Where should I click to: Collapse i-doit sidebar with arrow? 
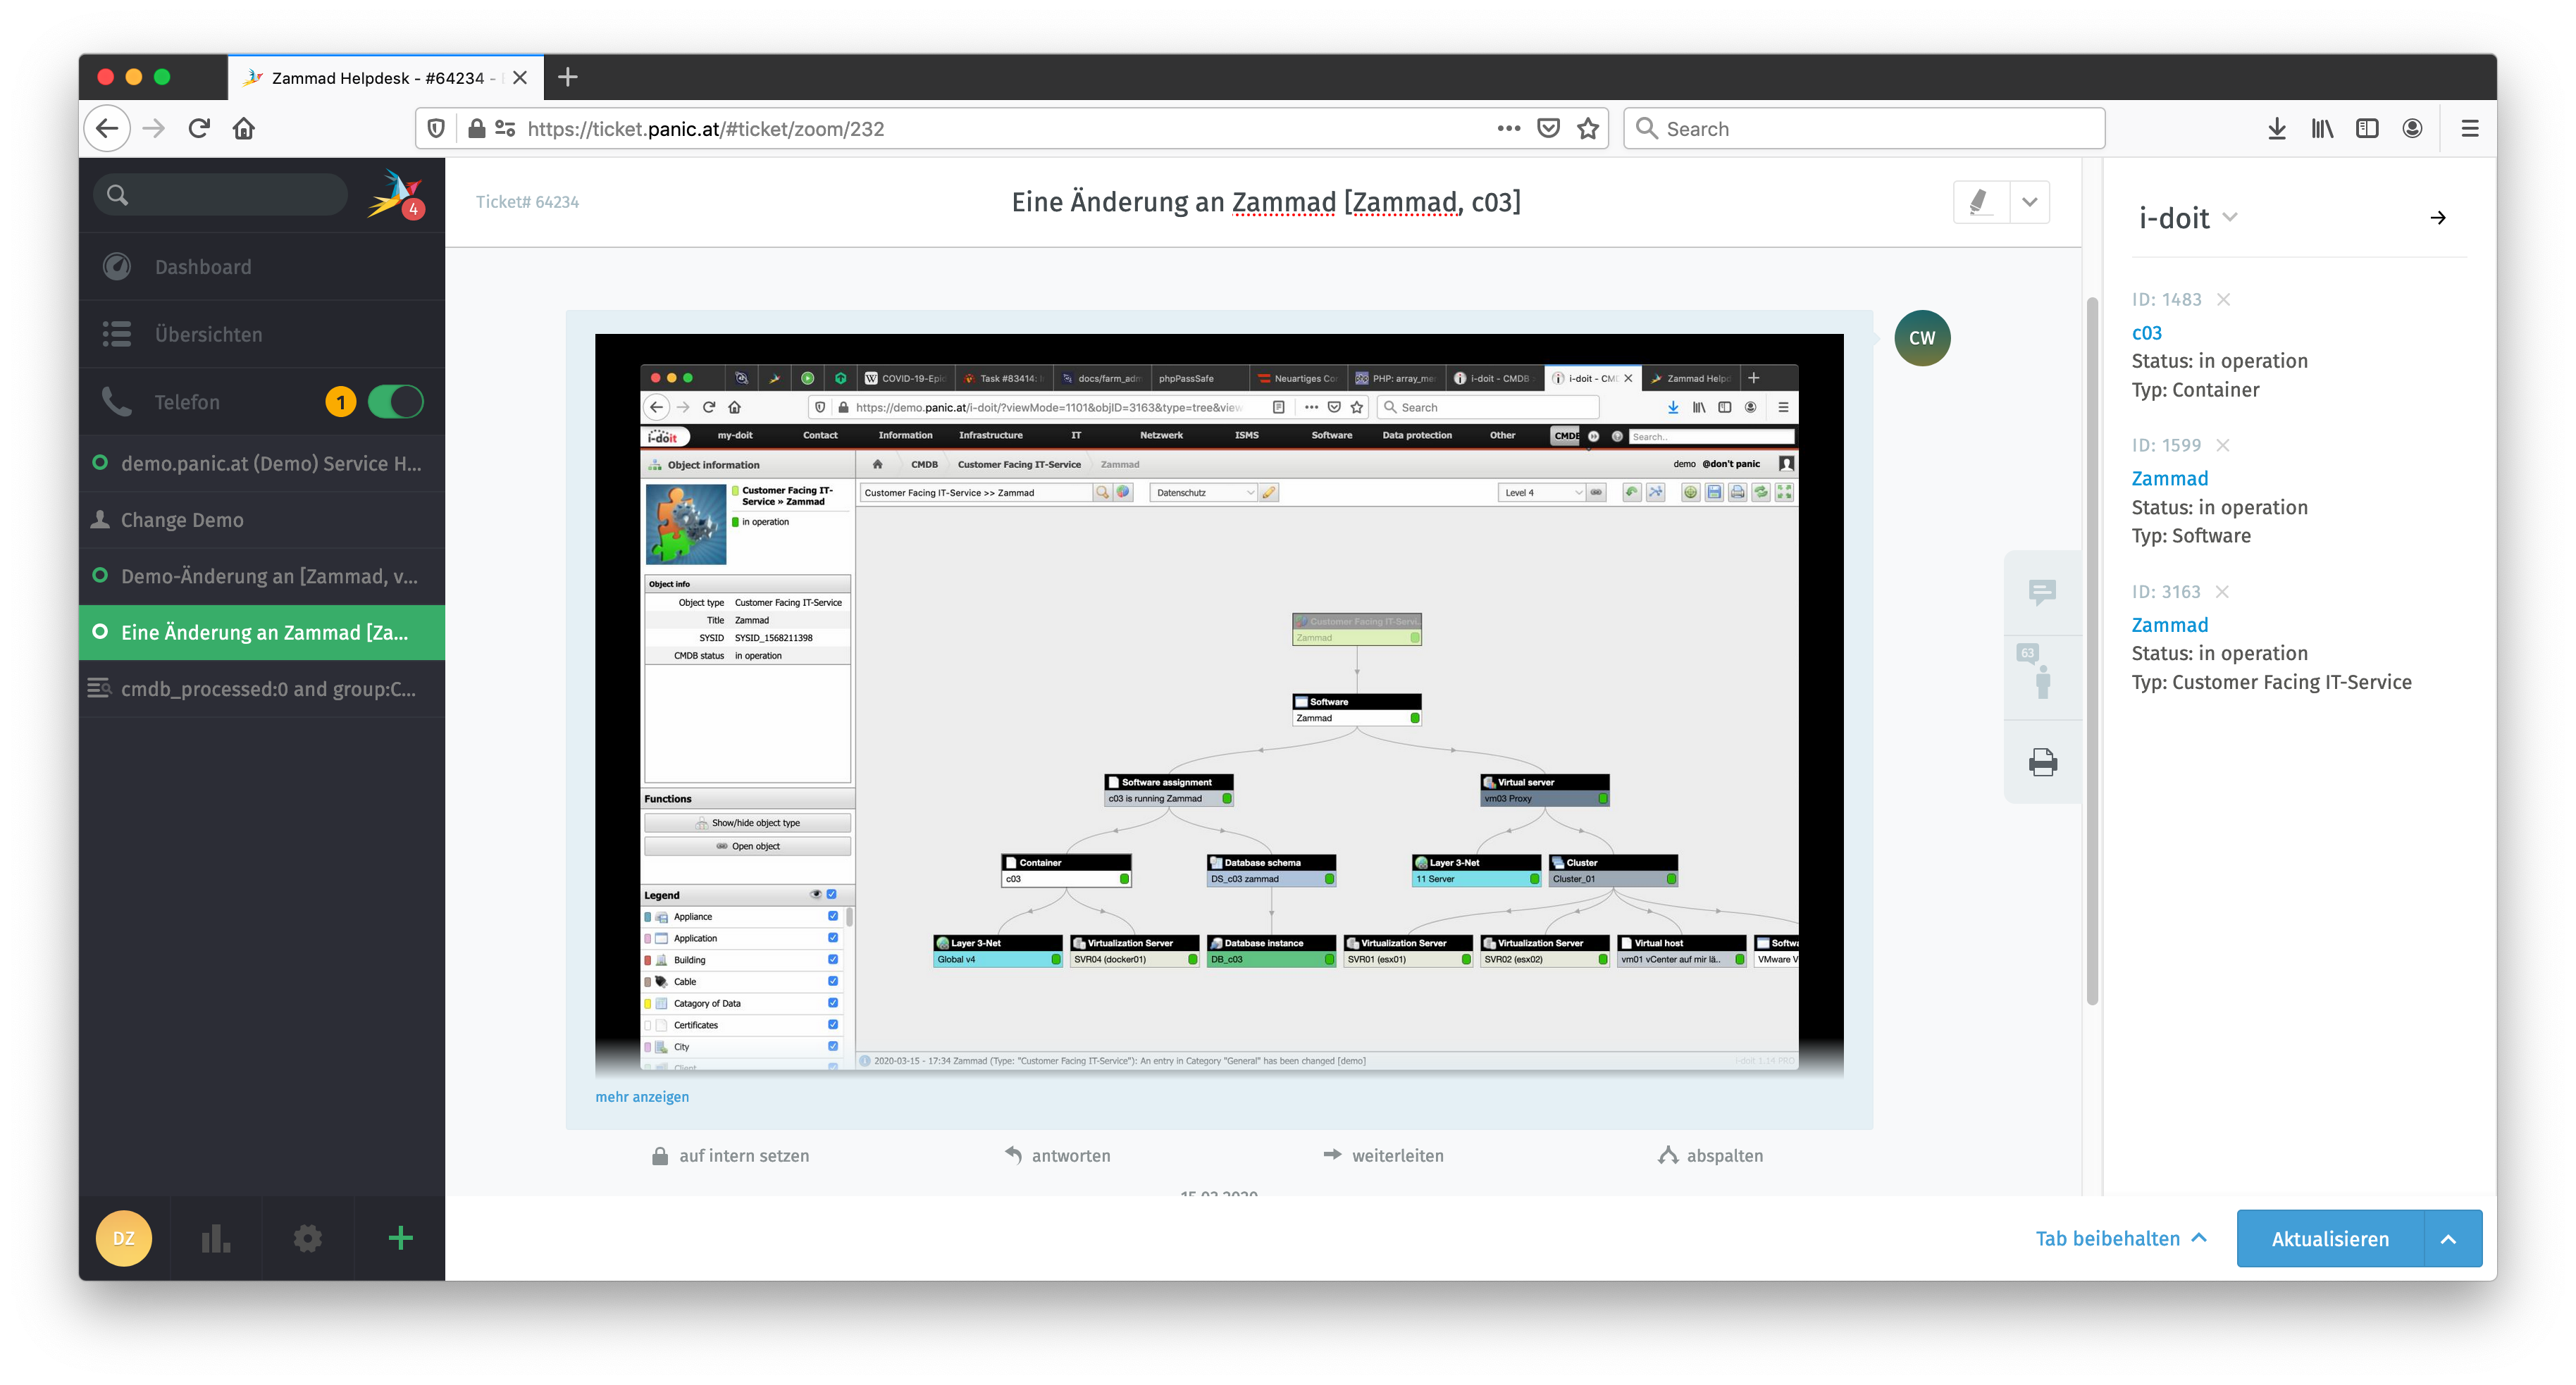(x=2438, y=218)
